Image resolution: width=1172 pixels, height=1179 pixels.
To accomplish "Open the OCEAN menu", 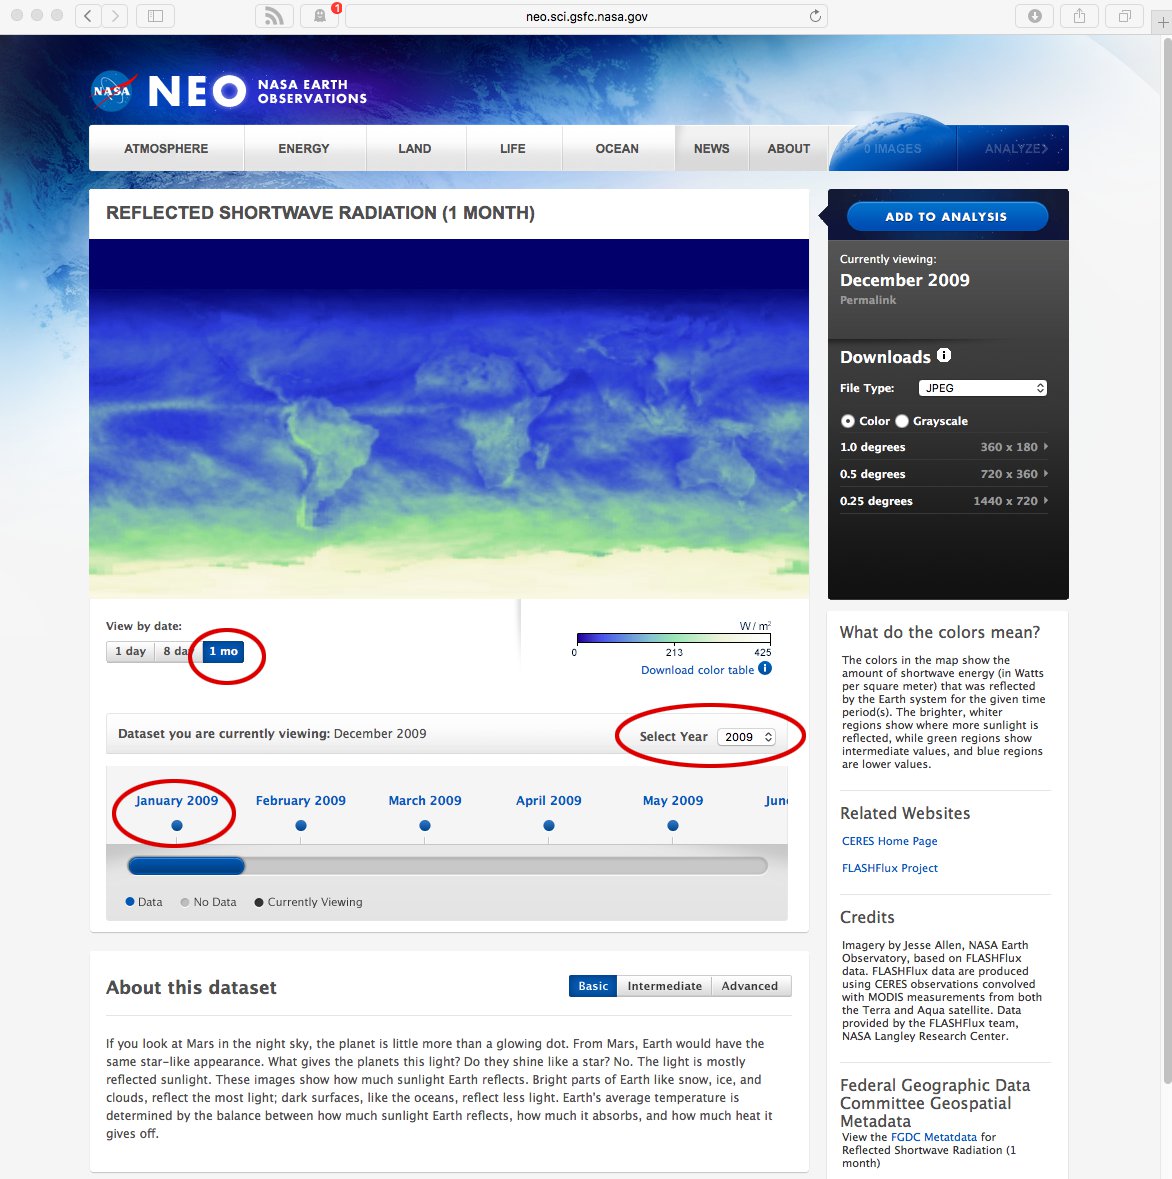I will [x=617, y=149].
